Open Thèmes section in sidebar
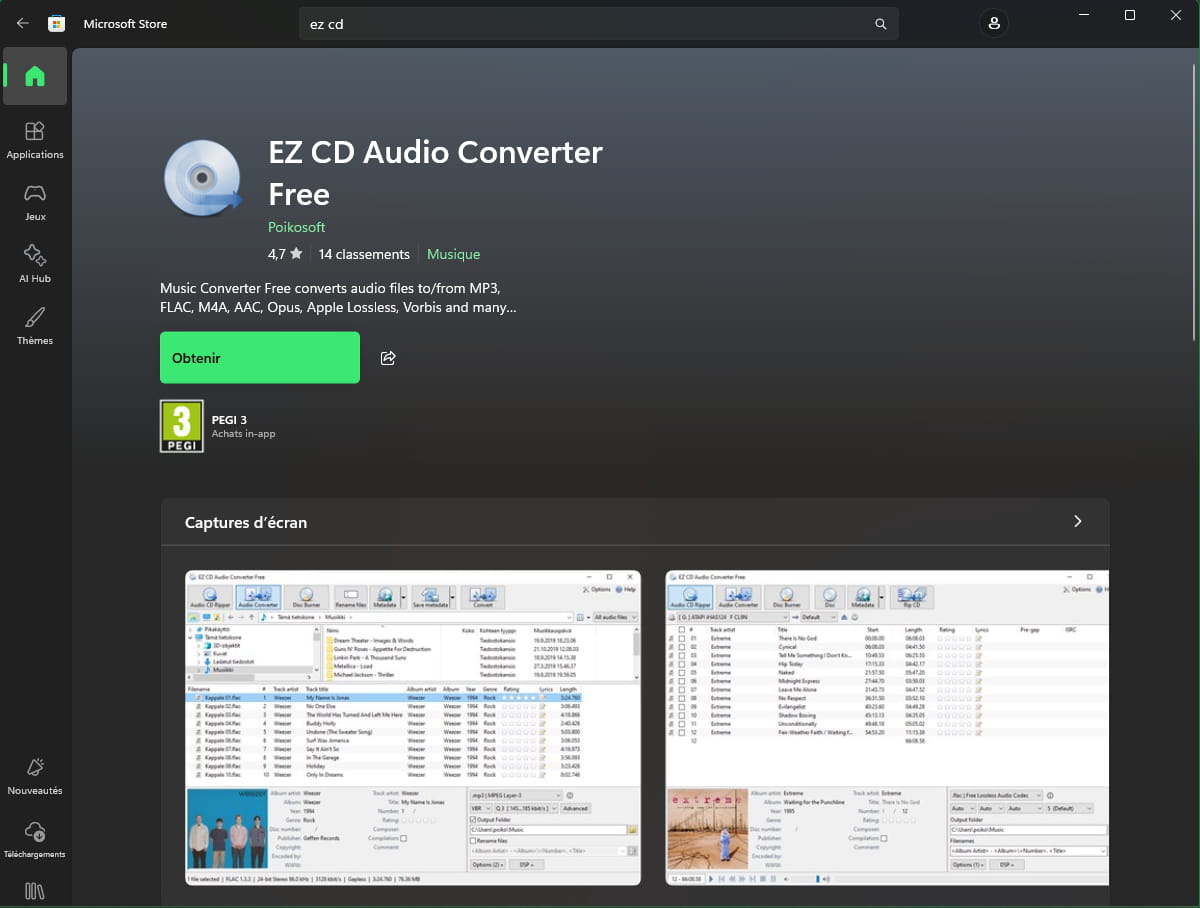Image resolution: width=1200 pixels, height=908 pixels. coord(35,325)
